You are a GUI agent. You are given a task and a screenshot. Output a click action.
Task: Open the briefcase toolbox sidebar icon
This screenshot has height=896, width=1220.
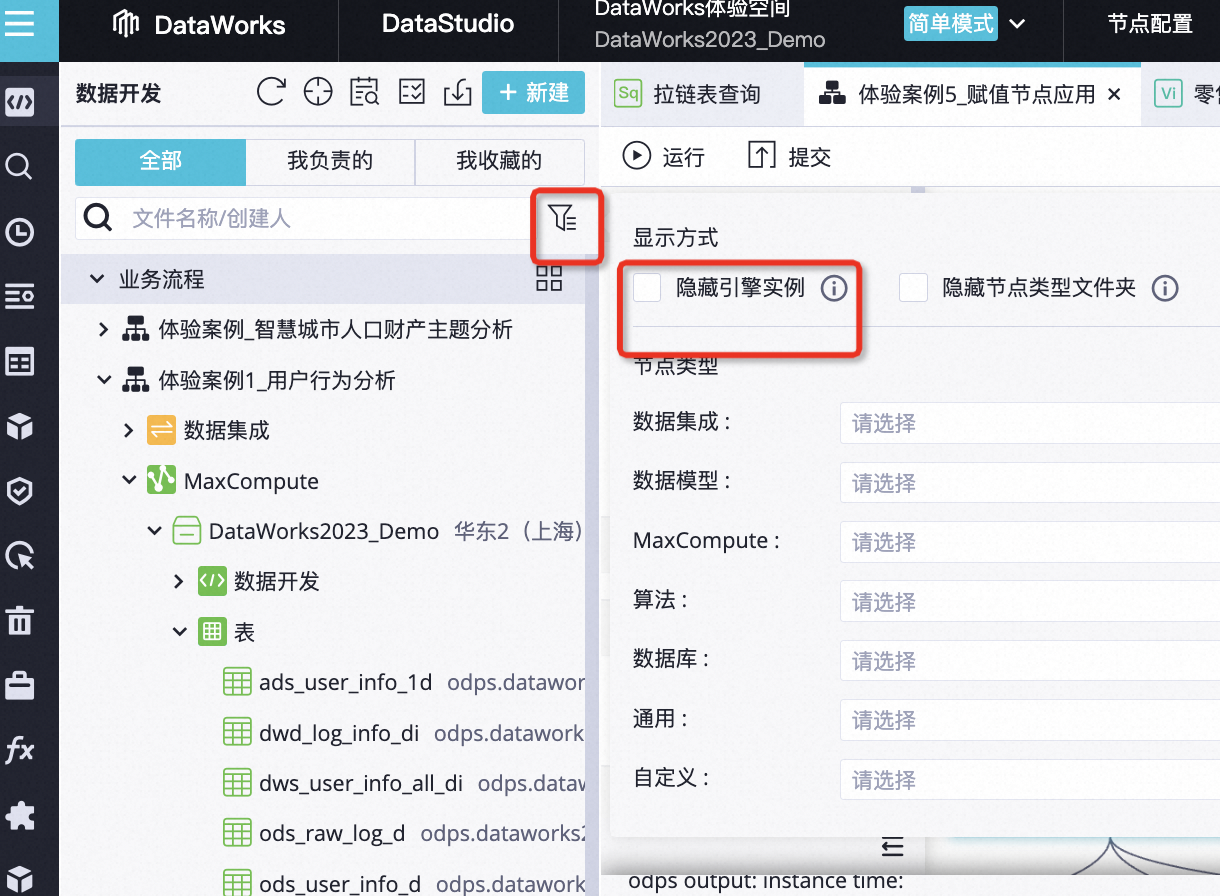[x=20, y=686]
